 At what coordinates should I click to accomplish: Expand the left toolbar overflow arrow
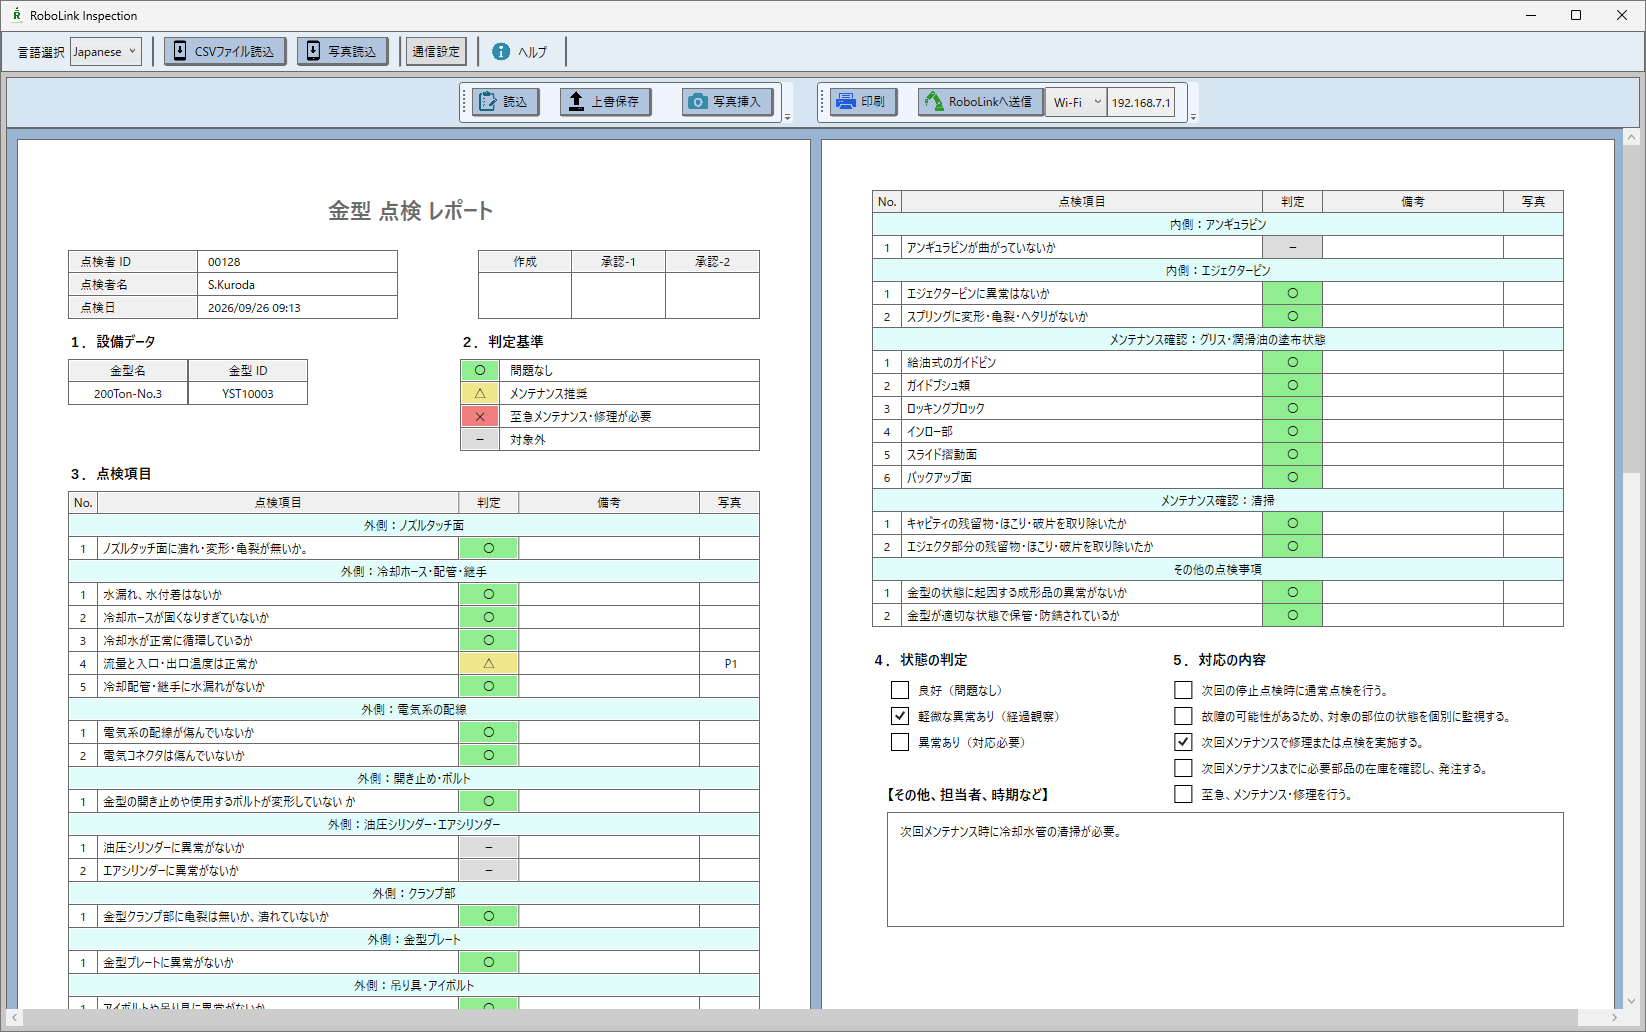click(x=787, y=116)
